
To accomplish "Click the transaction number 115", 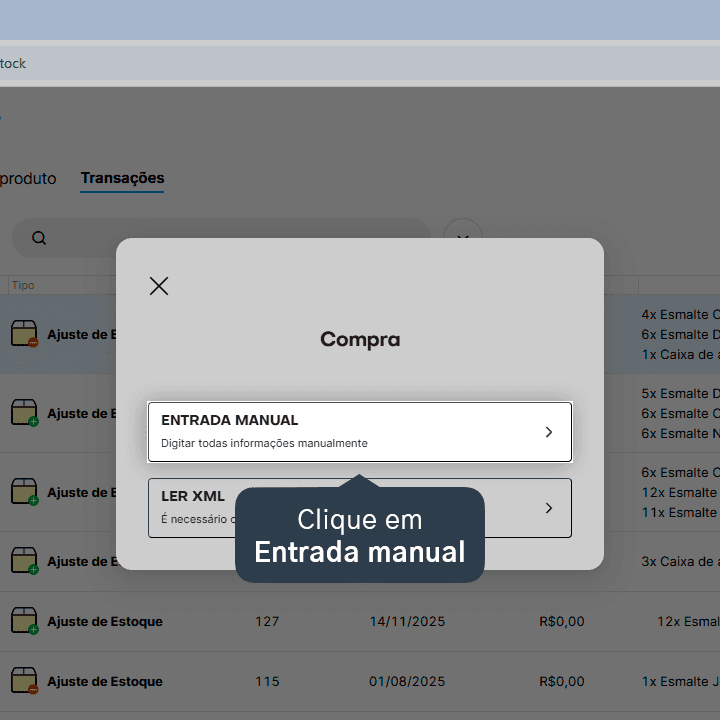I will (x=267, y=681).
